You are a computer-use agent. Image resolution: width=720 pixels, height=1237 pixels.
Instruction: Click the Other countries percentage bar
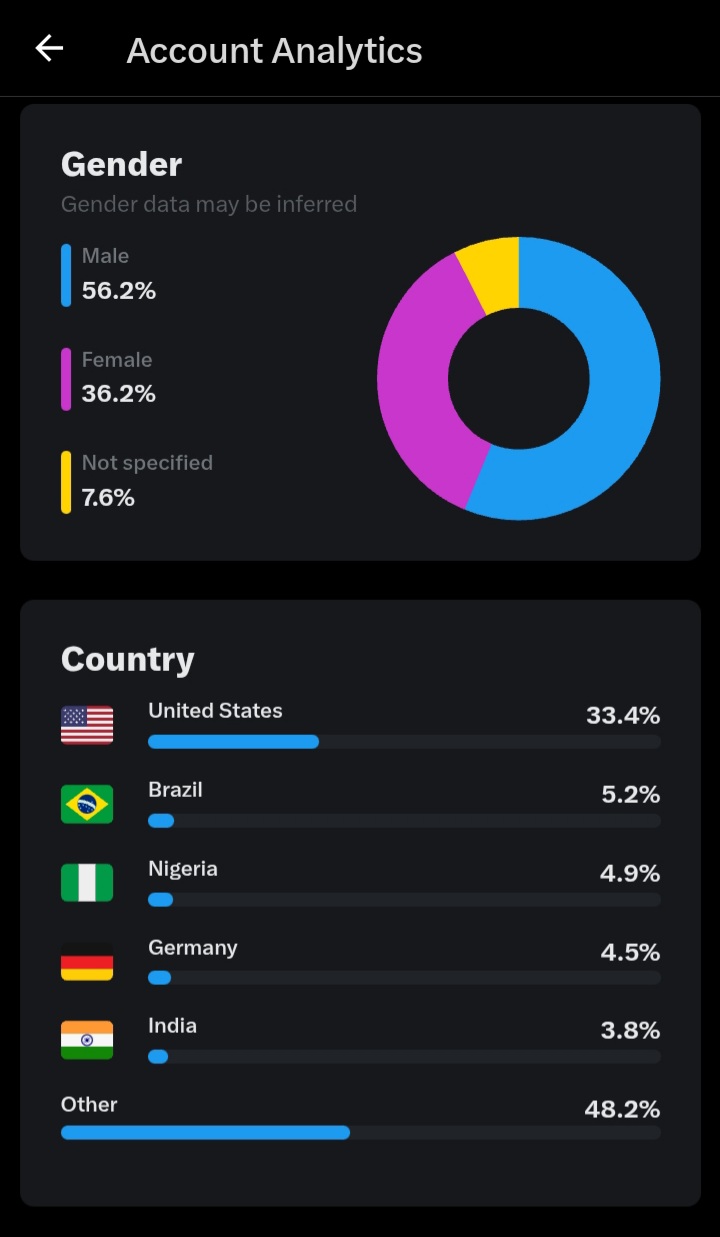[361, 1132]
